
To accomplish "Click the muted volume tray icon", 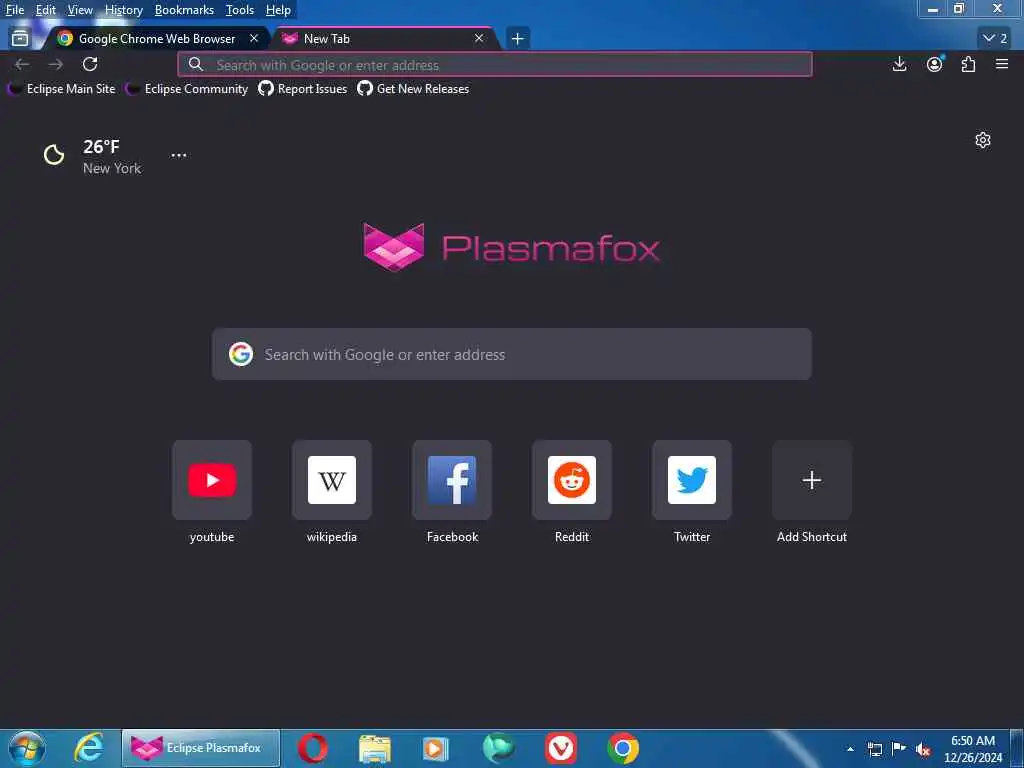I will pyautogui.click(x=923, y=750).
